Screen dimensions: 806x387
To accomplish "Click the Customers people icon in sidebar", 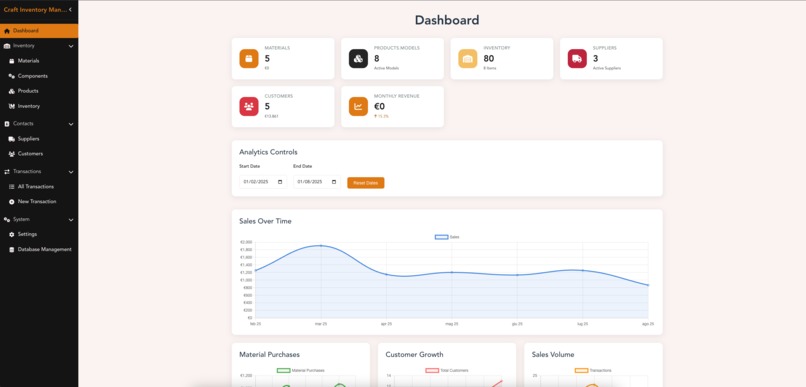I will [12, 154].
